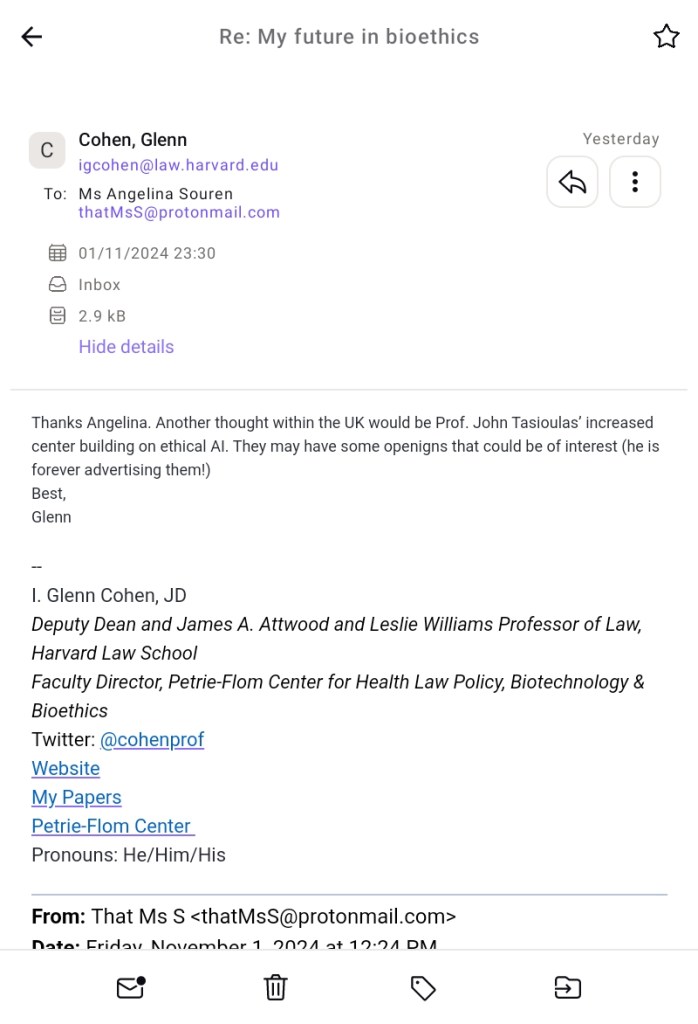The height and width of the screenshot is (1024, 698).
Task: Open the My Papers link
Action: point(76,797)
